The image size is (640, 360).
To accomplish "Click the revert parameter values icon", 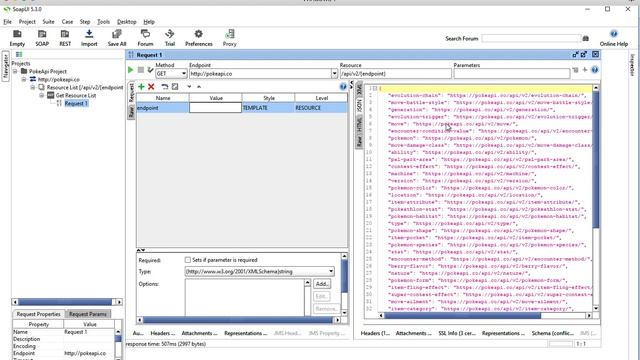I will click(164, 87).
